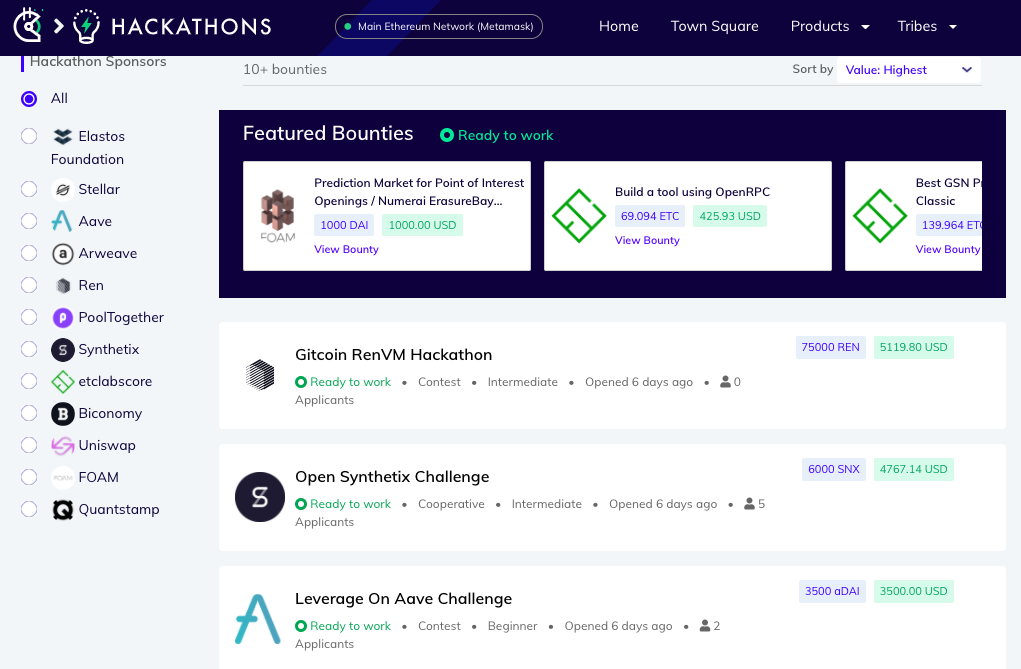The height and width of the screenshot is (669, 1021).
Task: Click applicants person icon on Aave bounty
Action: click(x=705, y=625)
